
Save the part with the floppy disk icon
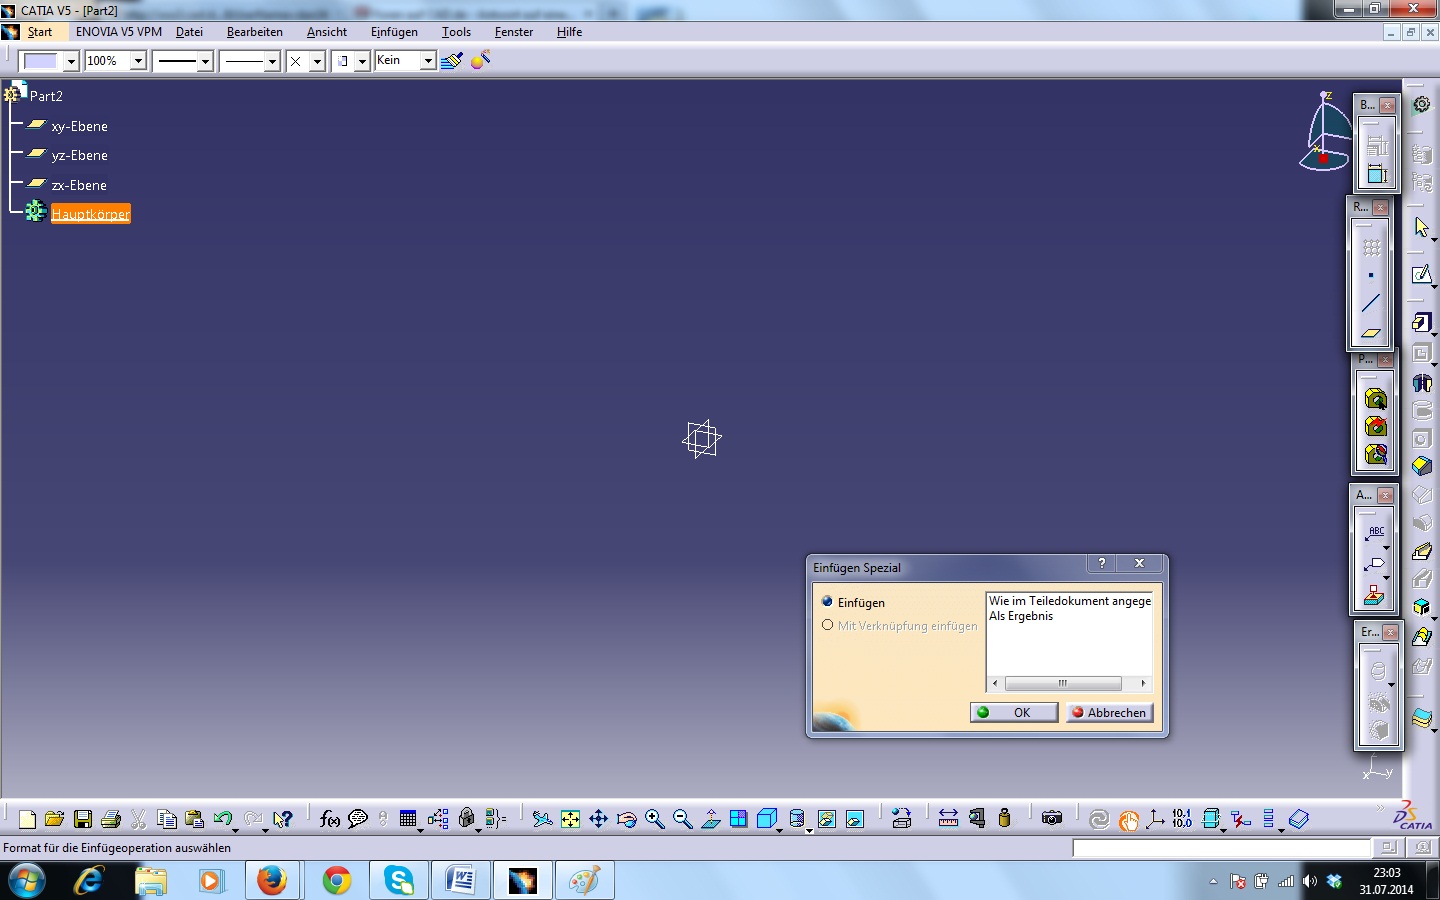pyautogui.click(x=83, y=819)
